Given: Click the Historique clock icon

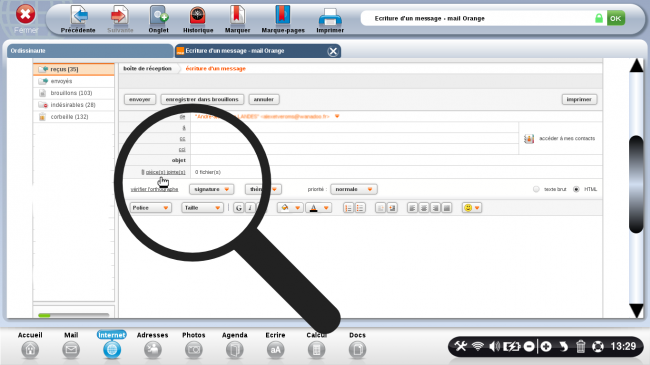Looking at the screenshot, I should [198, 16].
